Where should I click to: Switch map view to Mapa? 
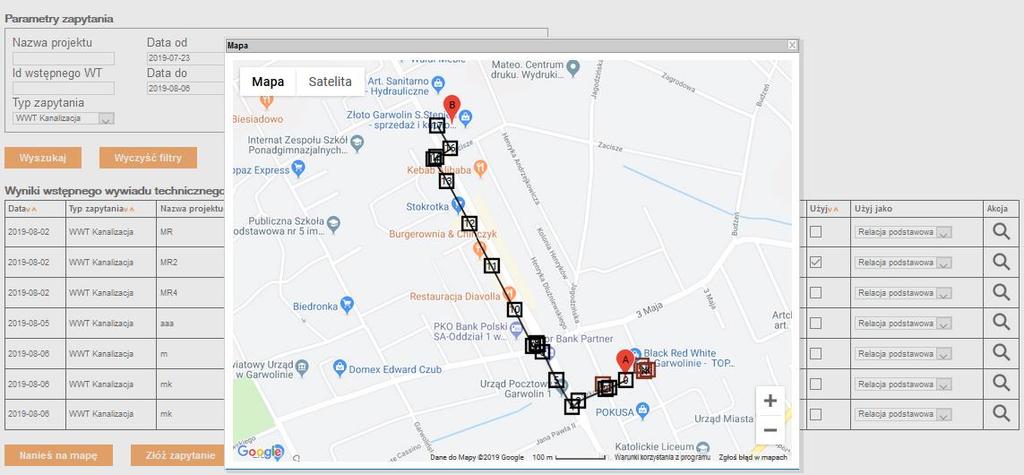(x=268, y=82)
